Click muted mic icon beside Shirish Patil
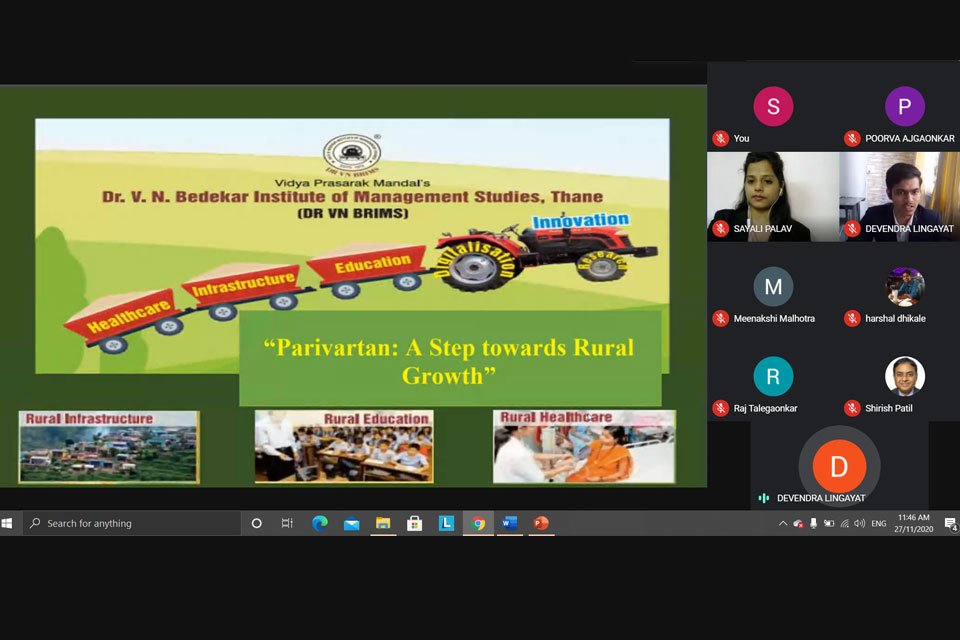 tap(852, 408)
